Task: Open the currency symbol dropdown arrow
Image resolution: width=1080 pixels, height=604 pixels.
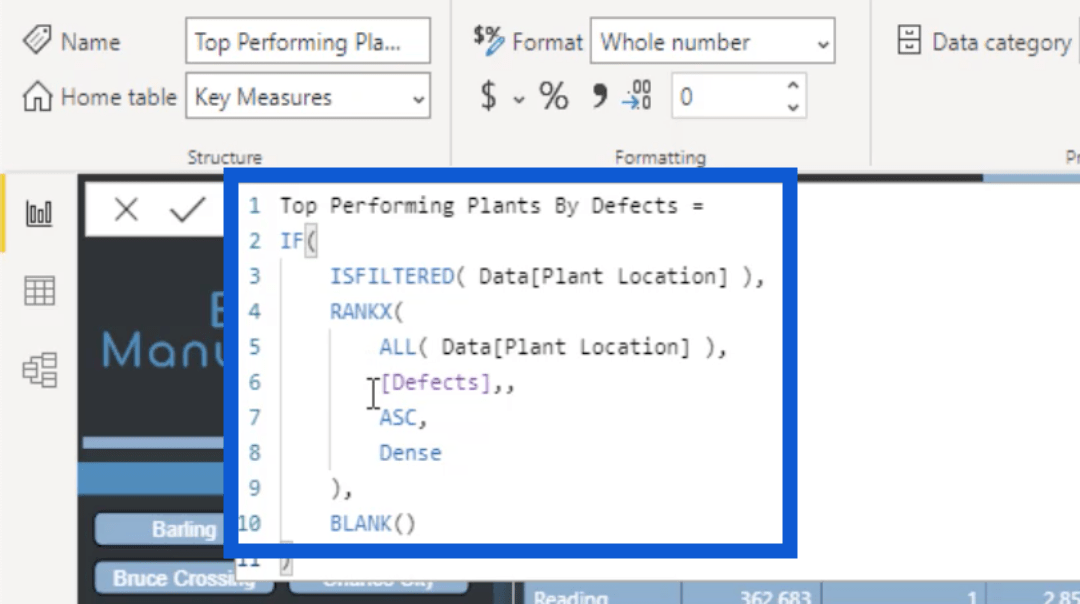Action: click(x=519, y=101)
